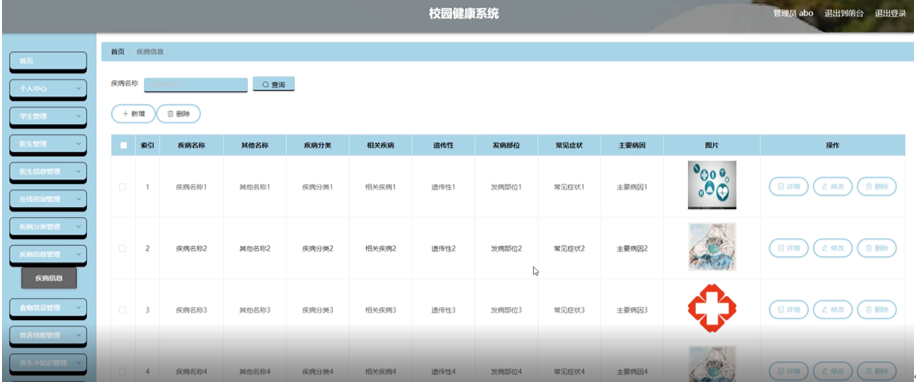Click 首页 in the breadcrumb
Screen dimensions: 916x382
tap(117, 51)
